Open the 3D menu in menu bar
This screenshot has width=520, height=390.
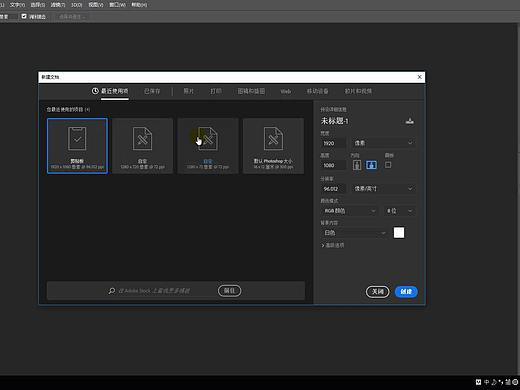pos(77,5)
